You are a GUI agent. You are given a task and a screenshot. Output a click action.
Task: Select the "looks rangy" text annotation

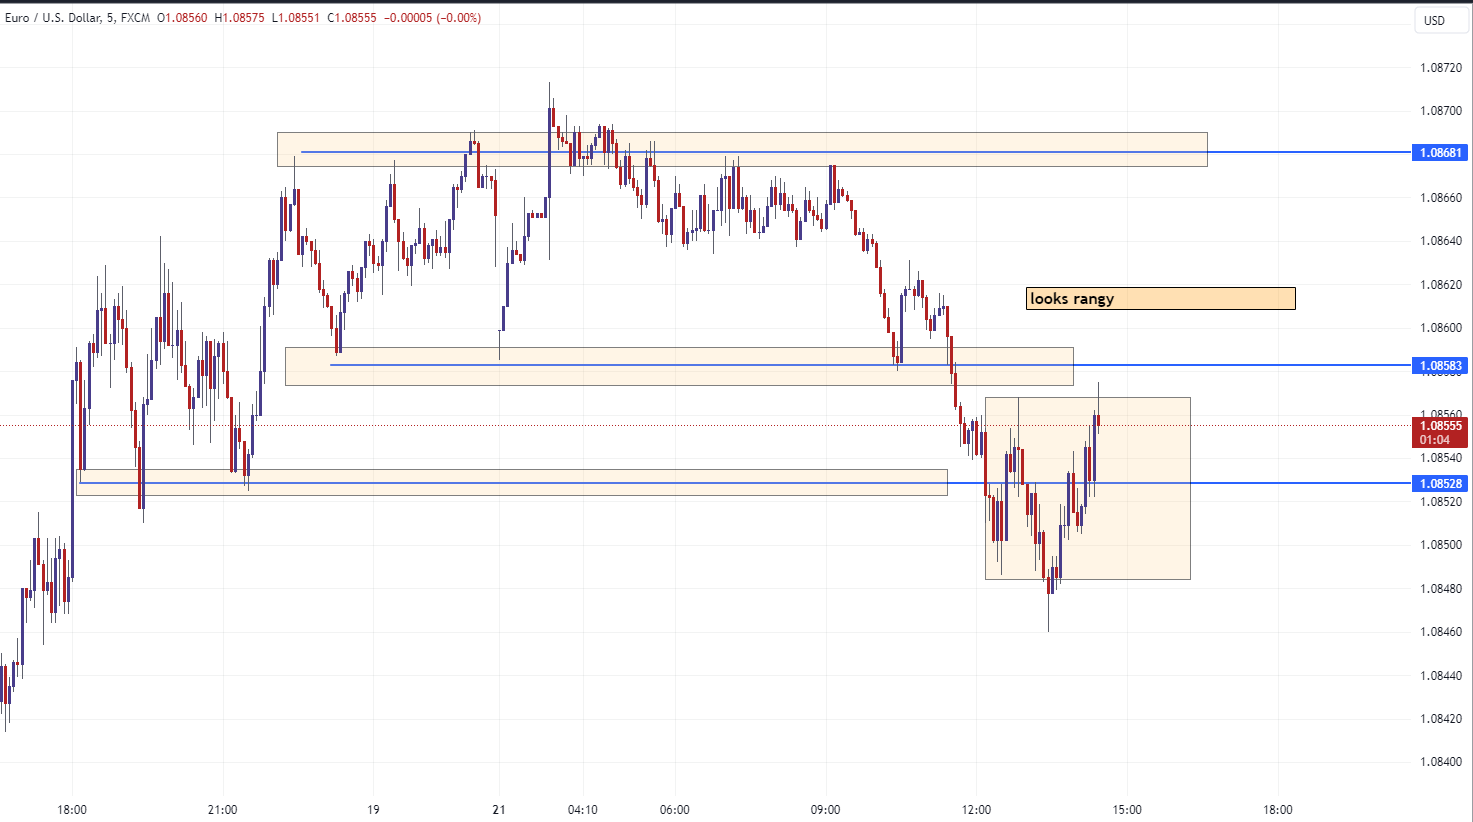(1160, 298)
